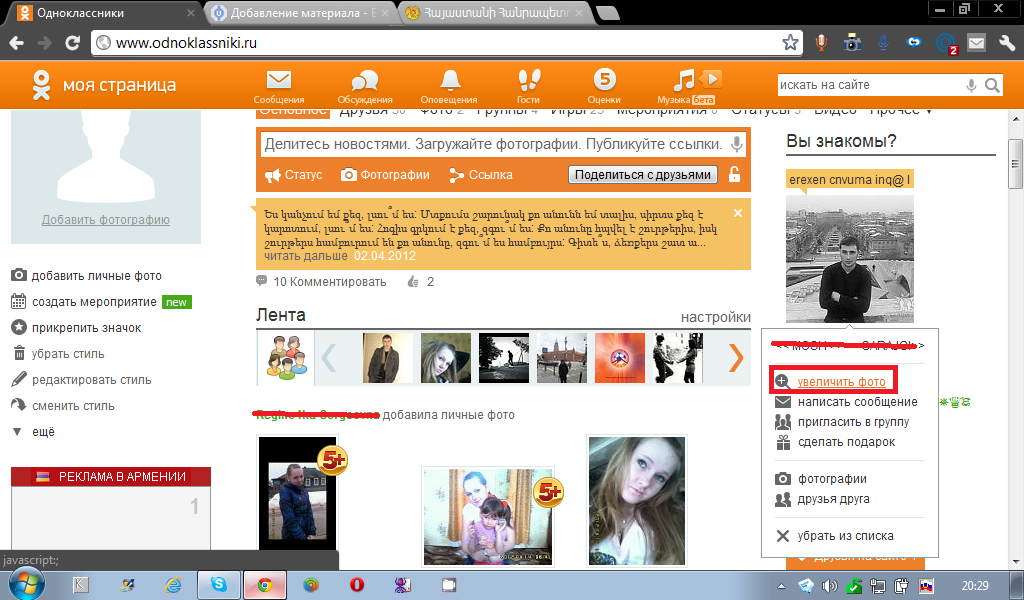Screen dimensions: 1024x600
Task: Click the microphone in the site search field
Action: 971,85
